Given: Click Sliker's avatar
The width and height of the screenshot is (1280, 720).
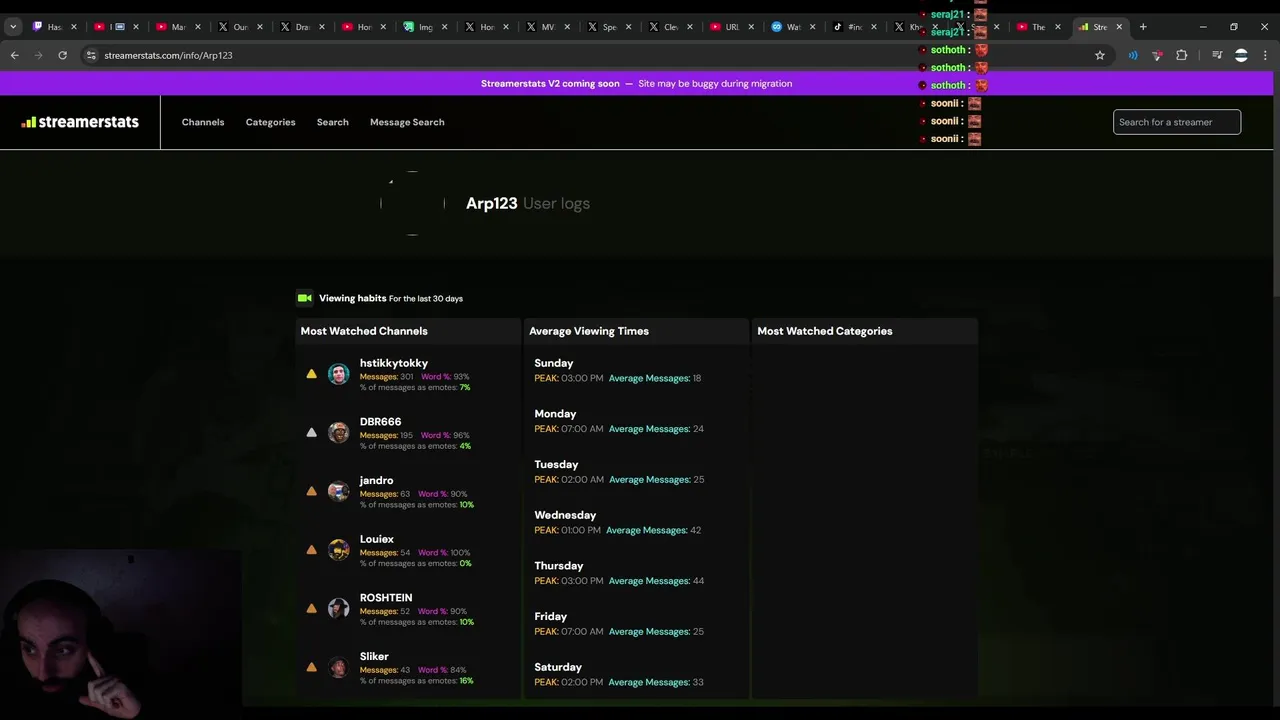Looking at the screenshot, I should pos(339,667).
